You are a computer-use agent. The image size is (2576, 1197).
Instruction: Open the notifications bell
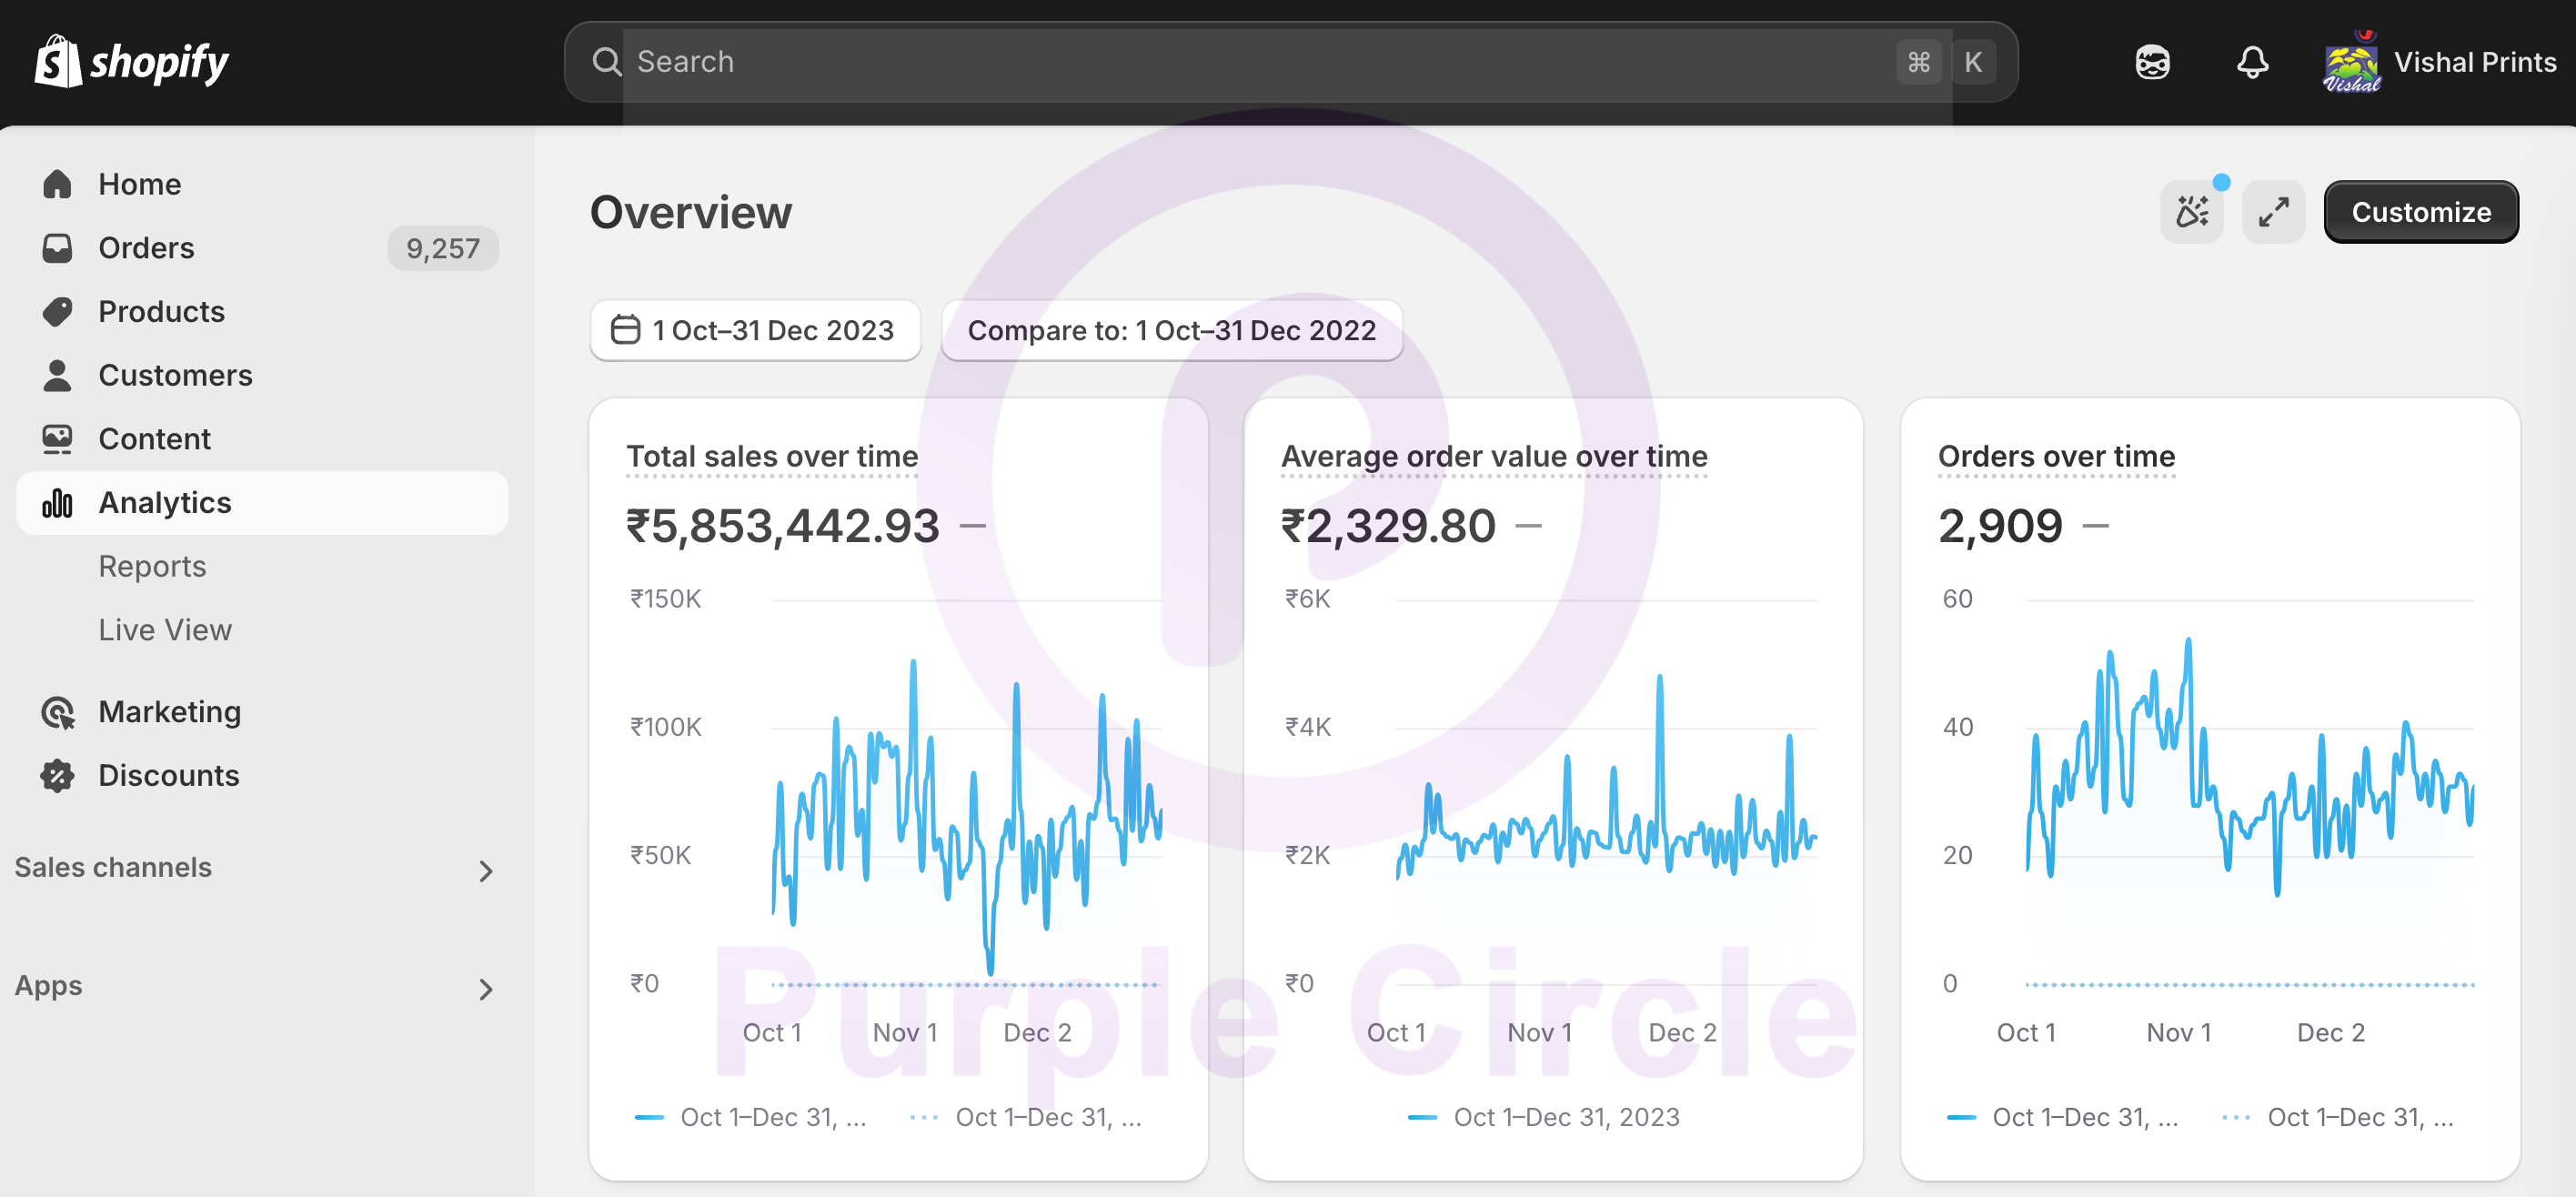(x=2252, y=62)
